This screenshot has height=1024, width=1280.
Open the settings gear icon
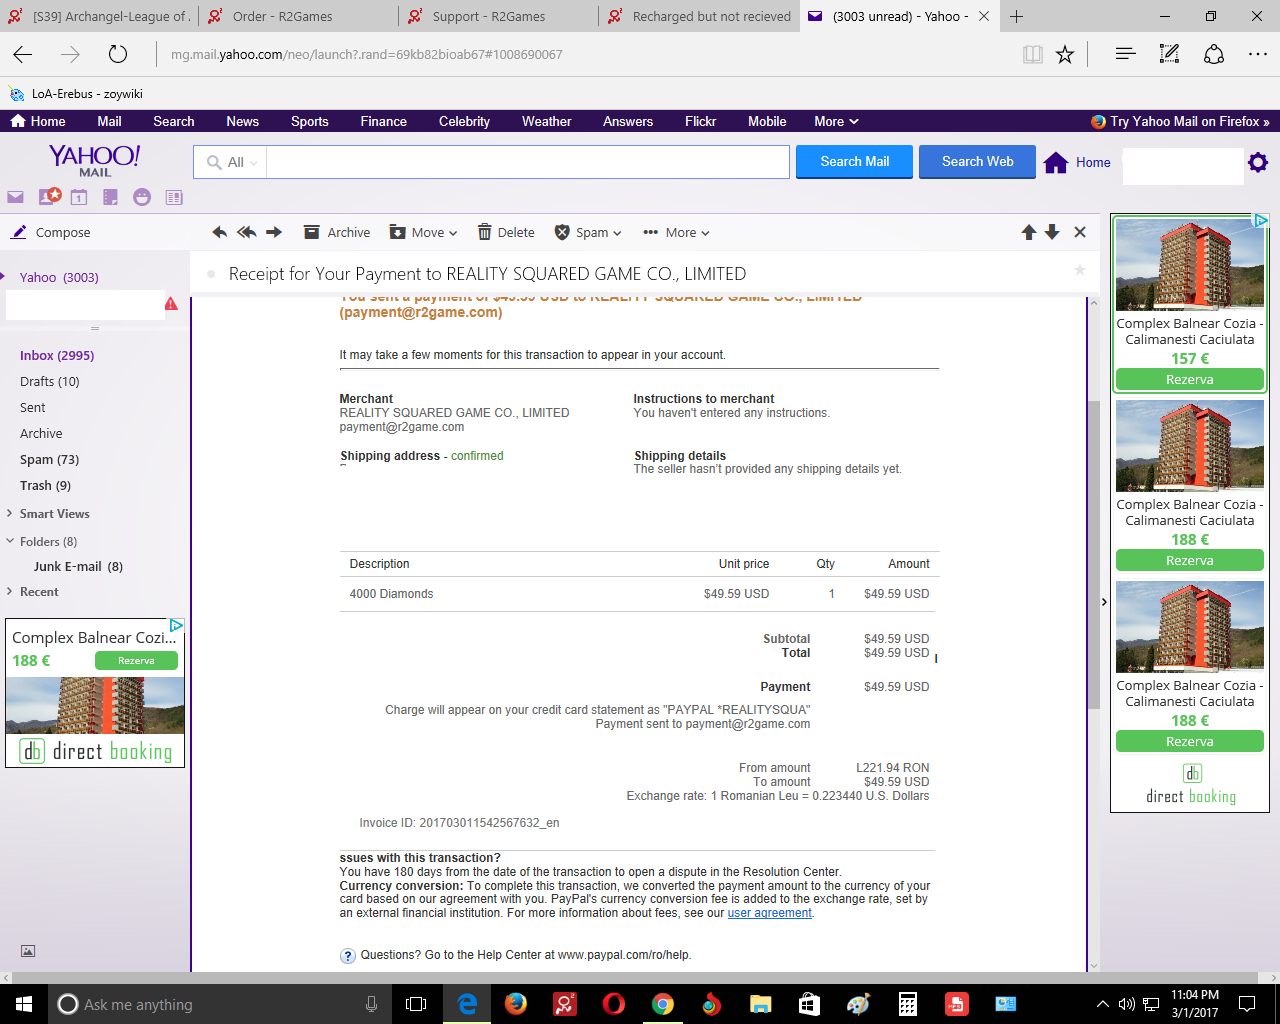pos(1258,162)
